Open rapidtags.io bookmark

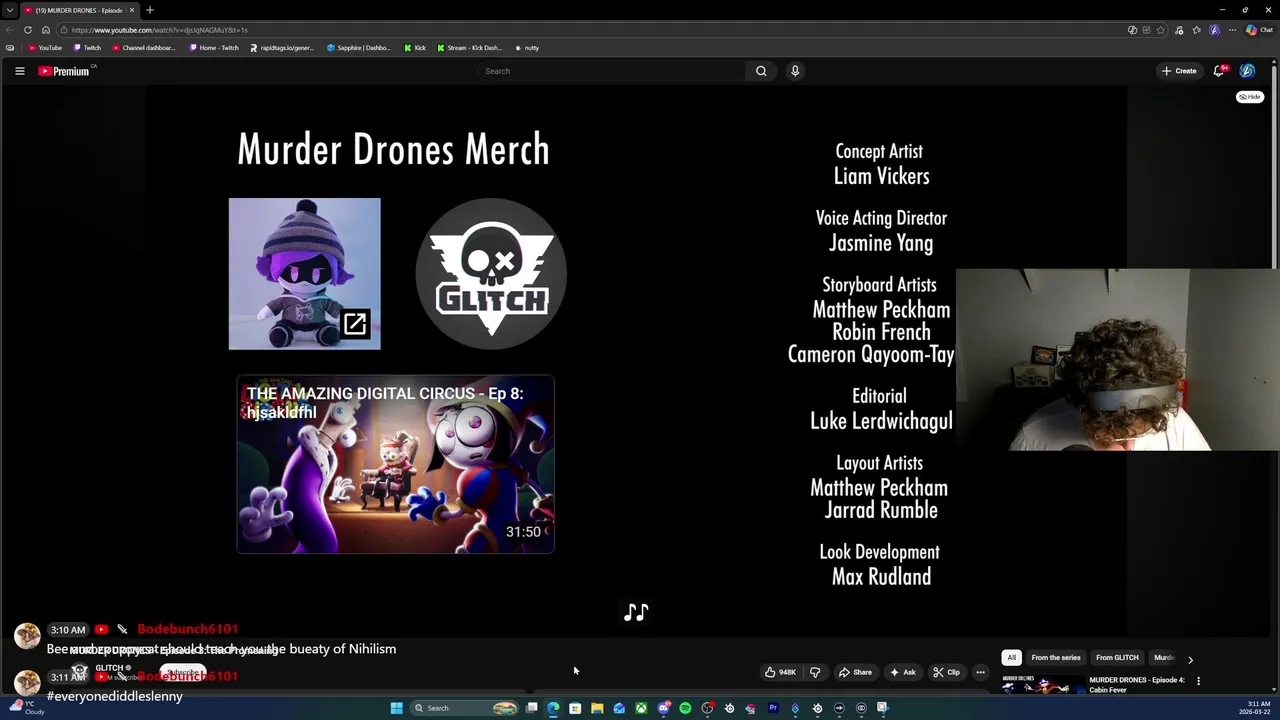click(282, 48)
